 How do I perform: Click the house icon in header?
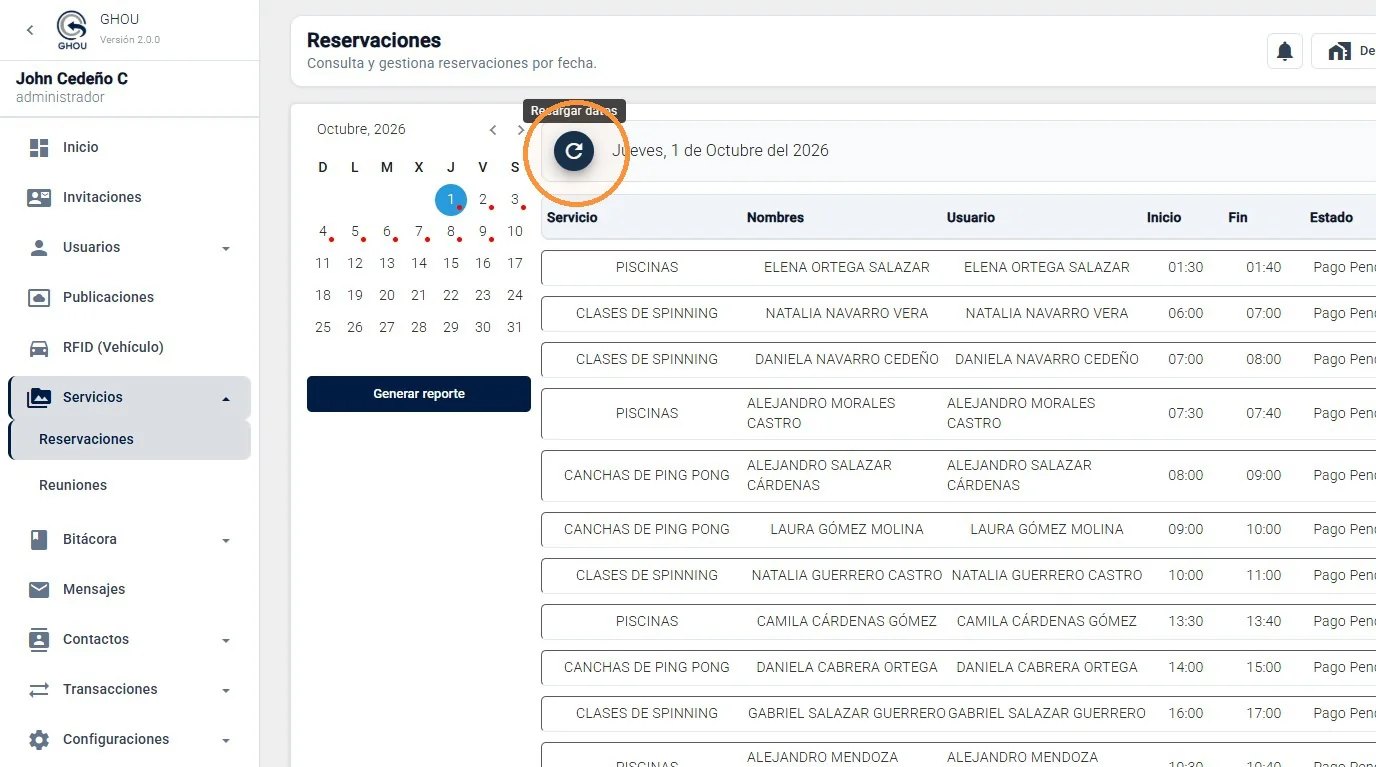pyautogui.click(x=1339, y=51)
